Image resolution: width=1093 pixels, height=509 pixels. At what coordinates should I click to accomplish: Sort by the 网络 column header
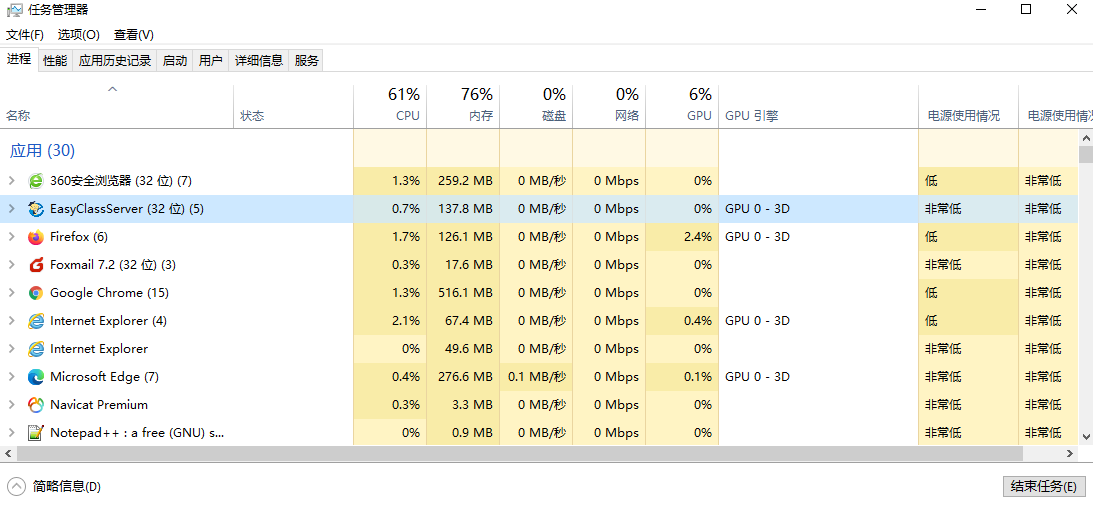(609, 107)
